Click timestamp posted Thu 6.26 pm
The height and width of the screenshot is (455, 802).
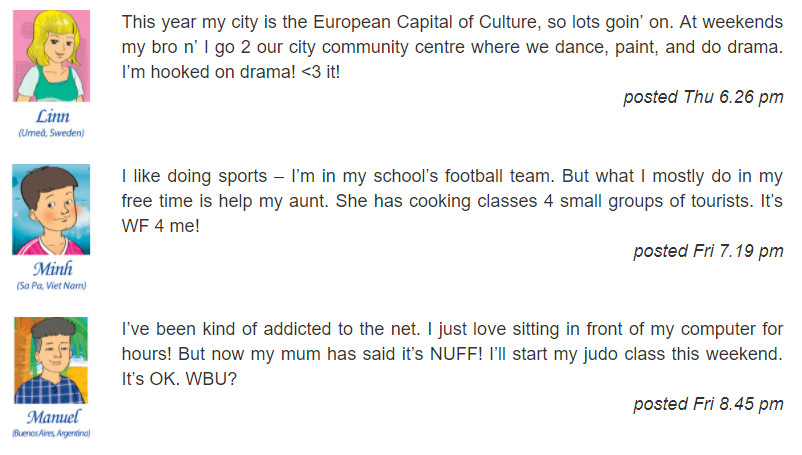point(703,97)
